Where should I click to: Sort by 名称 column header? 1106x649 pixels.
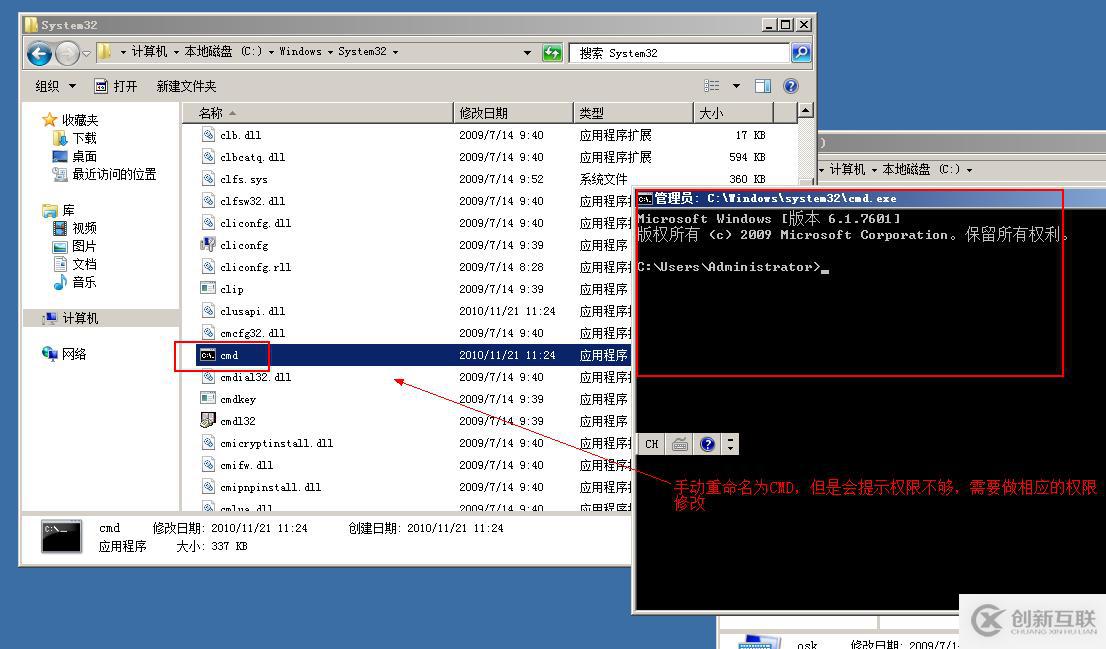317,113
